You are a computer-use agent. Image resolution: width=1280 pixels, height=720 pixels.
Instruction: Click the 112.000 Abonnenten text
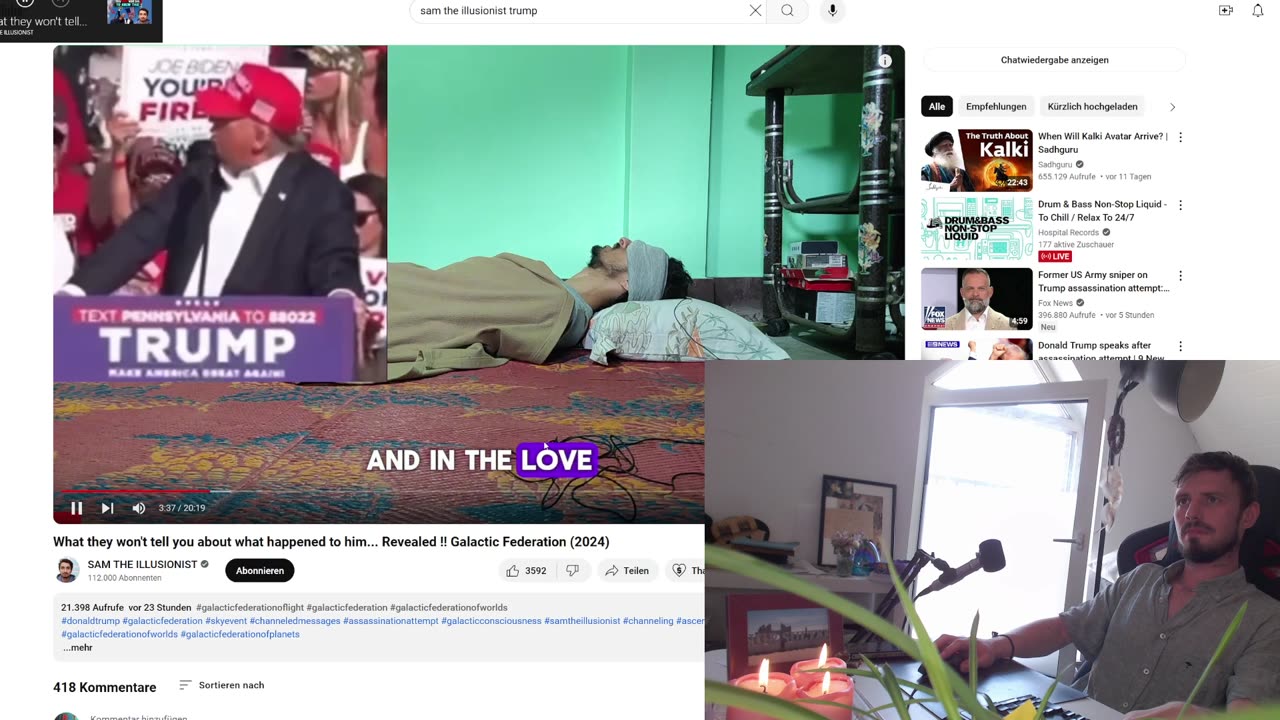(125, 578)
